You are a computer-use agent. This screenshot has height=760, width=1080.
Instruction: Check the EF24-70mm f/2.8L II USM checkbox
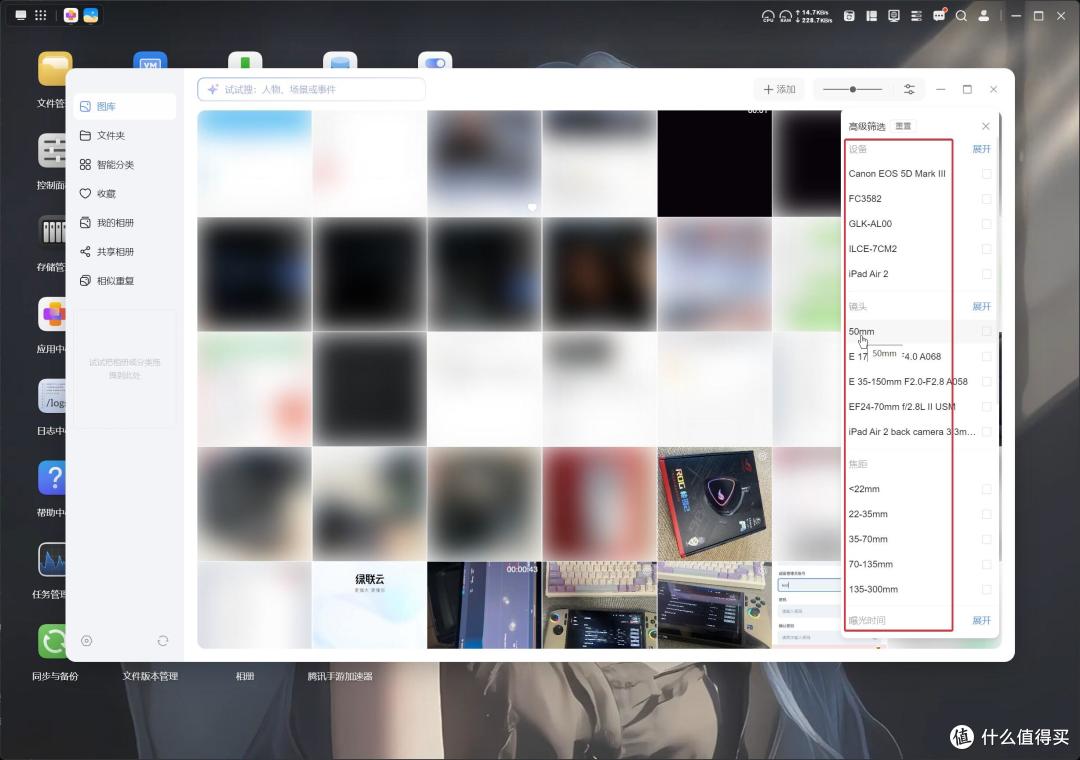pyautogui.click(x=986, y=407)
